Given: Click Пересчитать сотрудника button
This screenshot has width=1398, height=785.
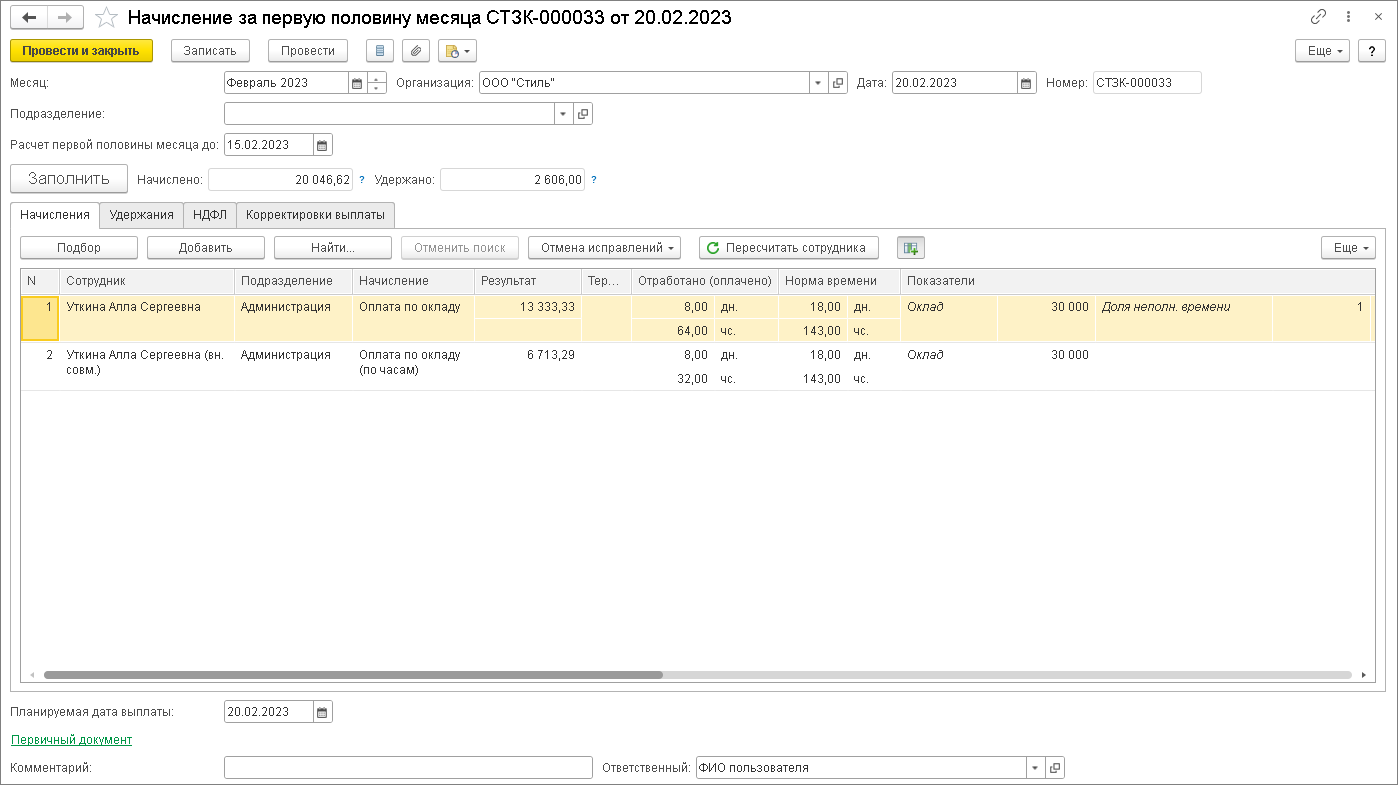Looking at the screenshot, I should click(789, 248).
